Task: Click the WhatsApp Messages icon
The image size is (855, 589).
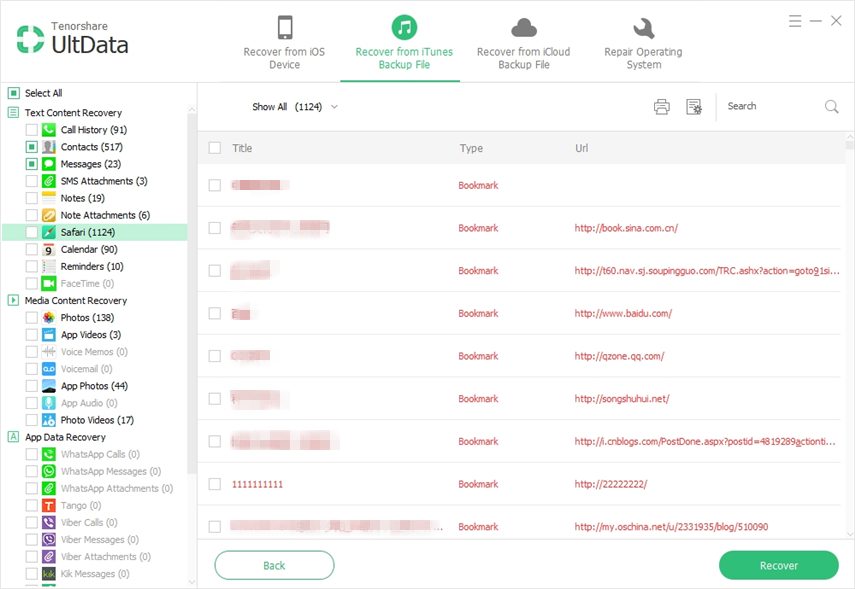Action: click(x=49, y=471)
